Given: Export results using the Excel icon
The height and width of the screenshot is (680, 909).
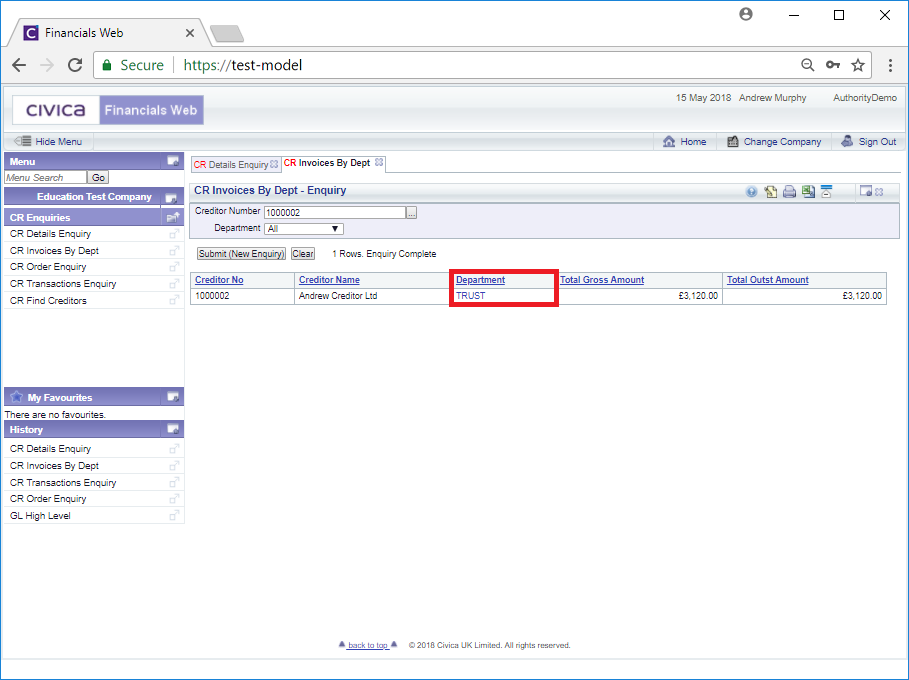Looking at the screenshot, I should point(807,192).
